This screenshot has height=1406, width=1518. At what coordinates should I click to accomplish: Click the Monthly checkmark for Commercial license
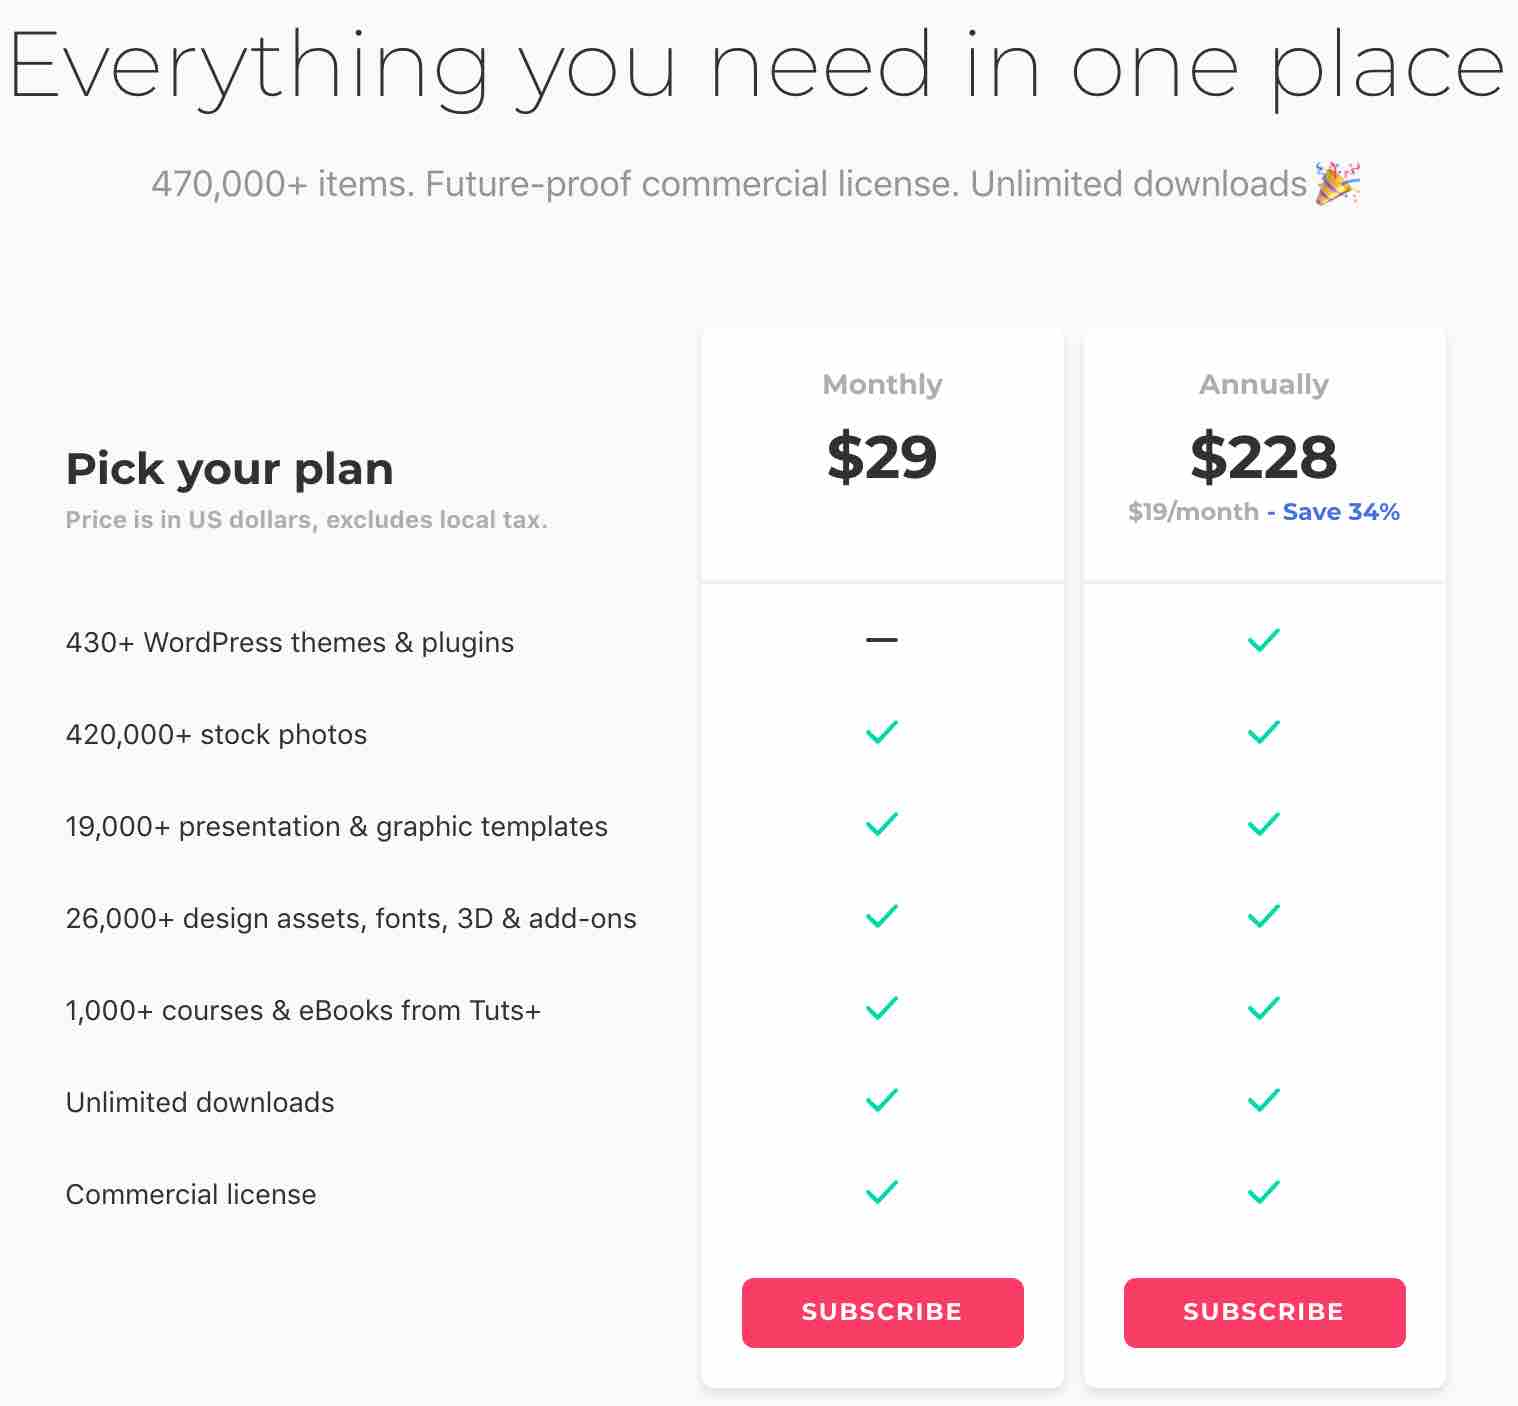tap(882, 1192)
